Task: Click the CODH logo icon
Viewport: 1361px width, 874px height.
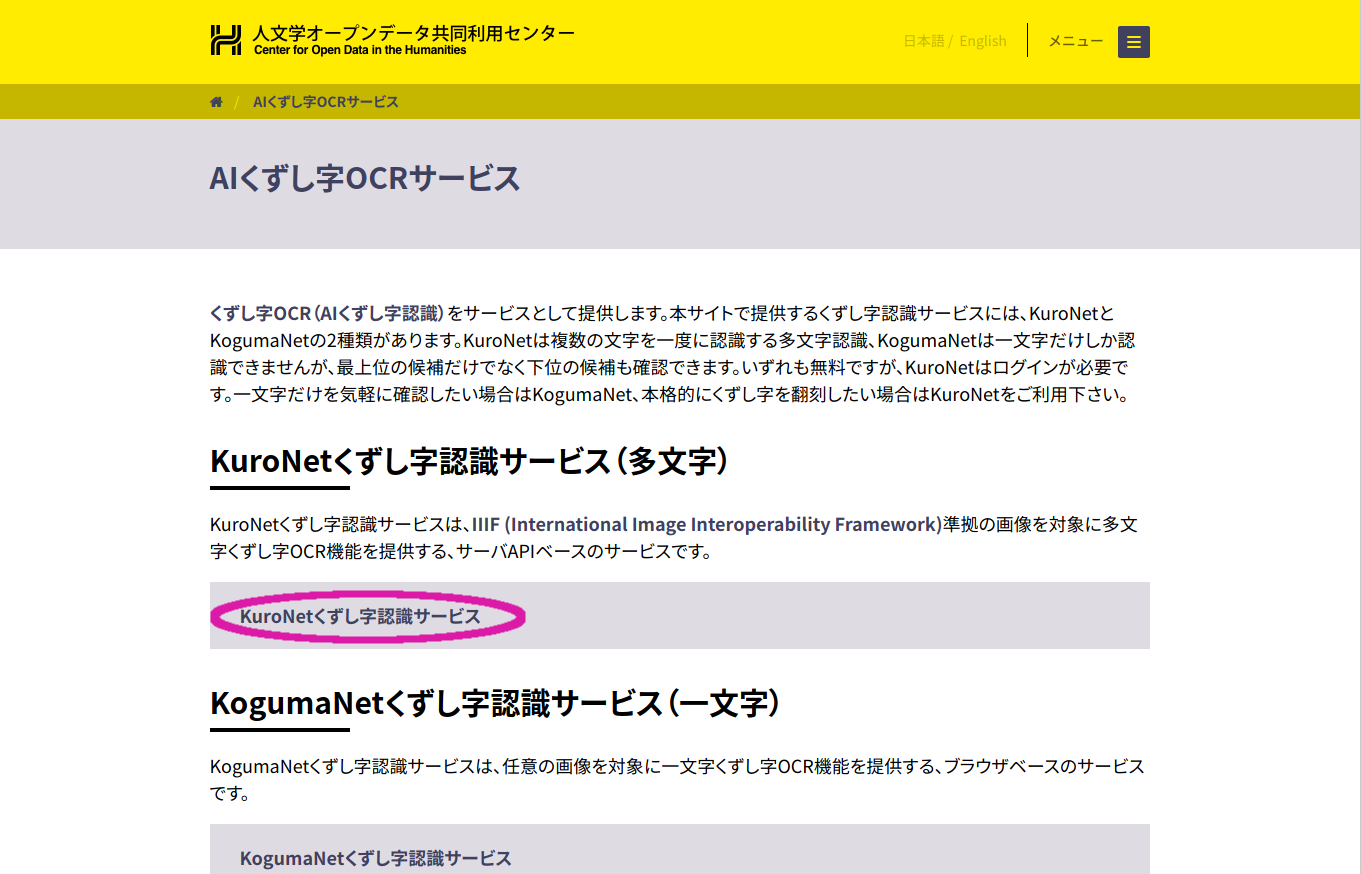Action: click(x=226, y=40)
